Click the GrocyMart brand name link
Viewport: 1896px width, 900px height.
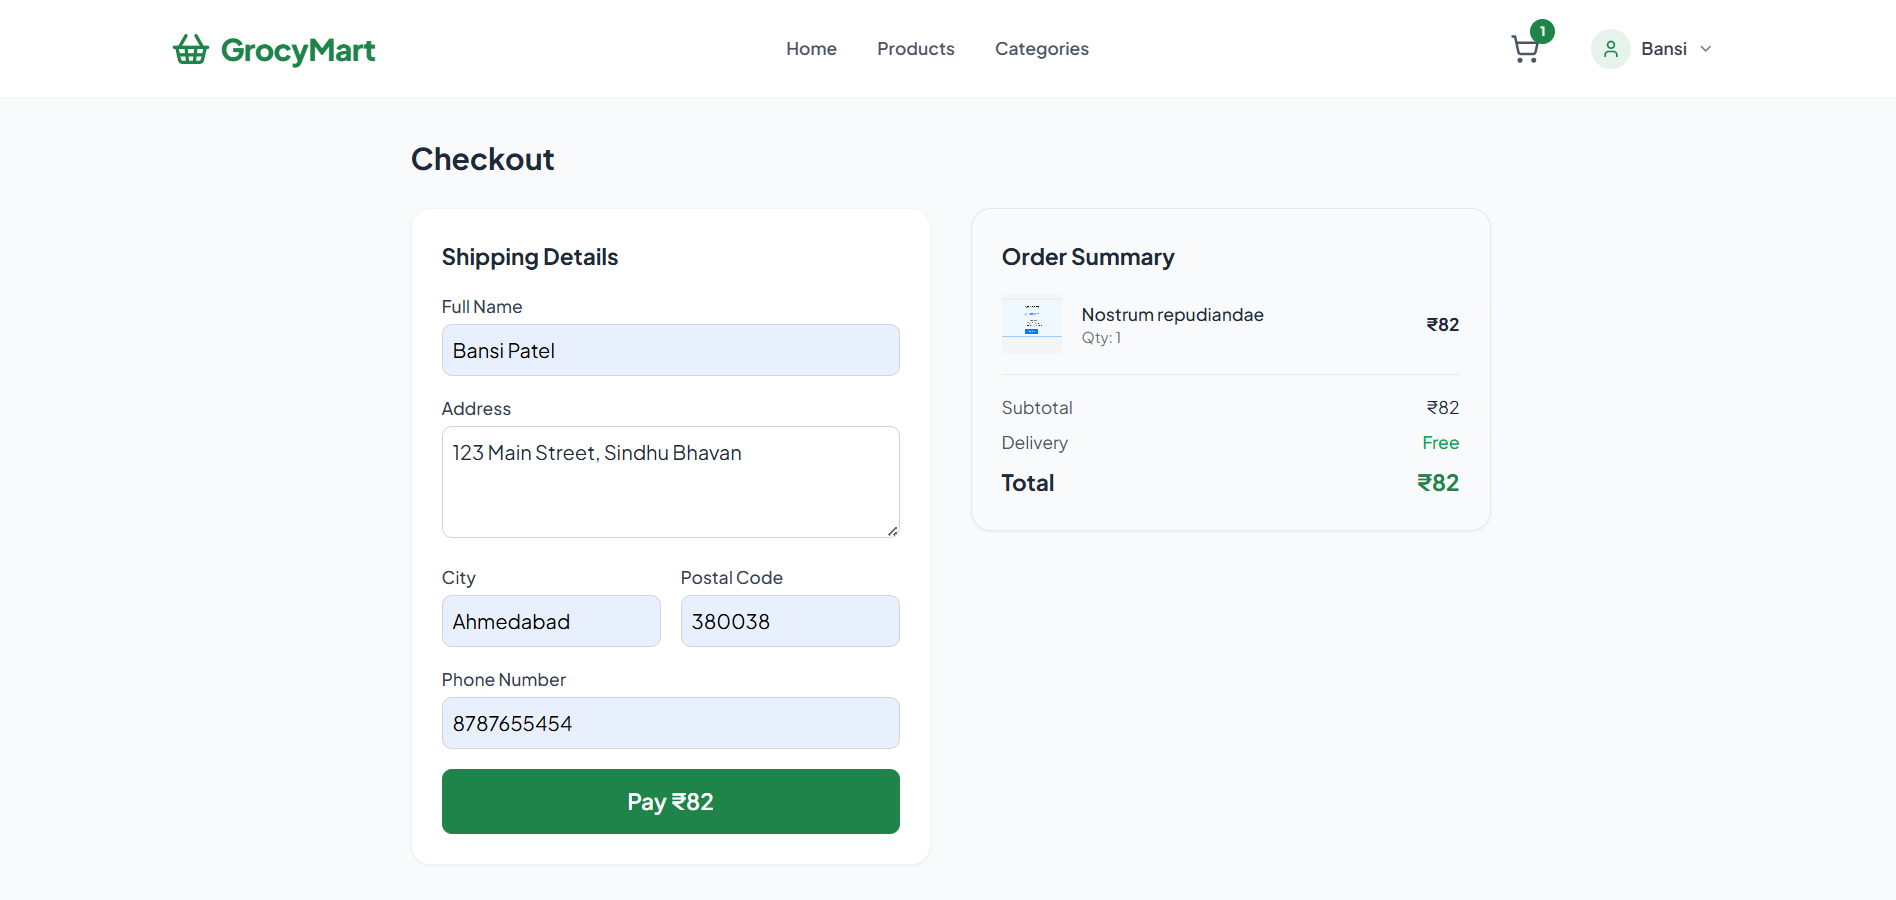click(x=298, y=50)
